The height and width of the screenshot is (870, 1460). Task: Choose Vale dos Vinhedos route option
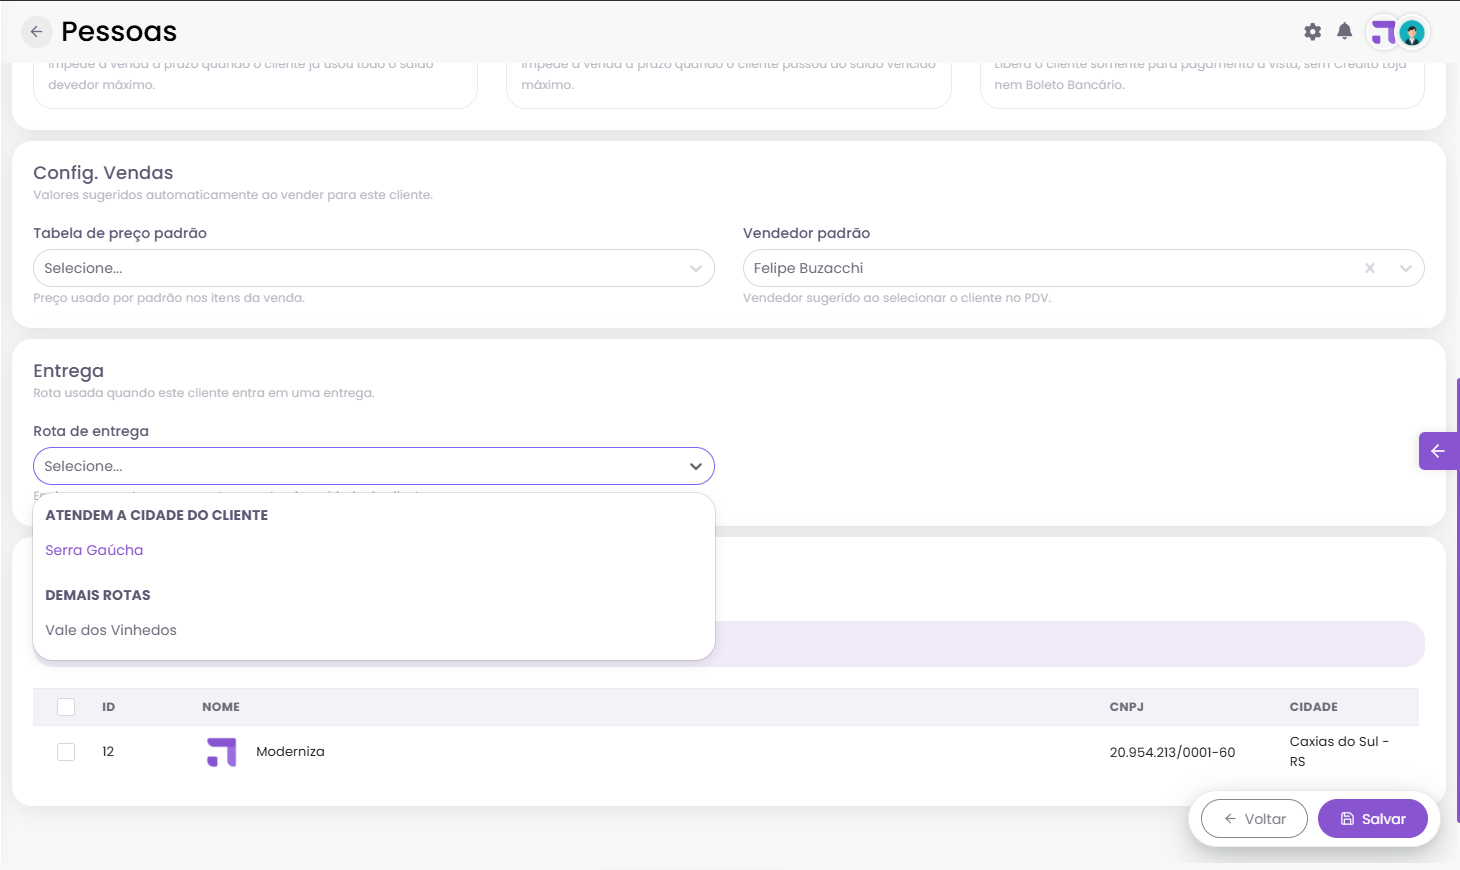click(x=111, y=630)
